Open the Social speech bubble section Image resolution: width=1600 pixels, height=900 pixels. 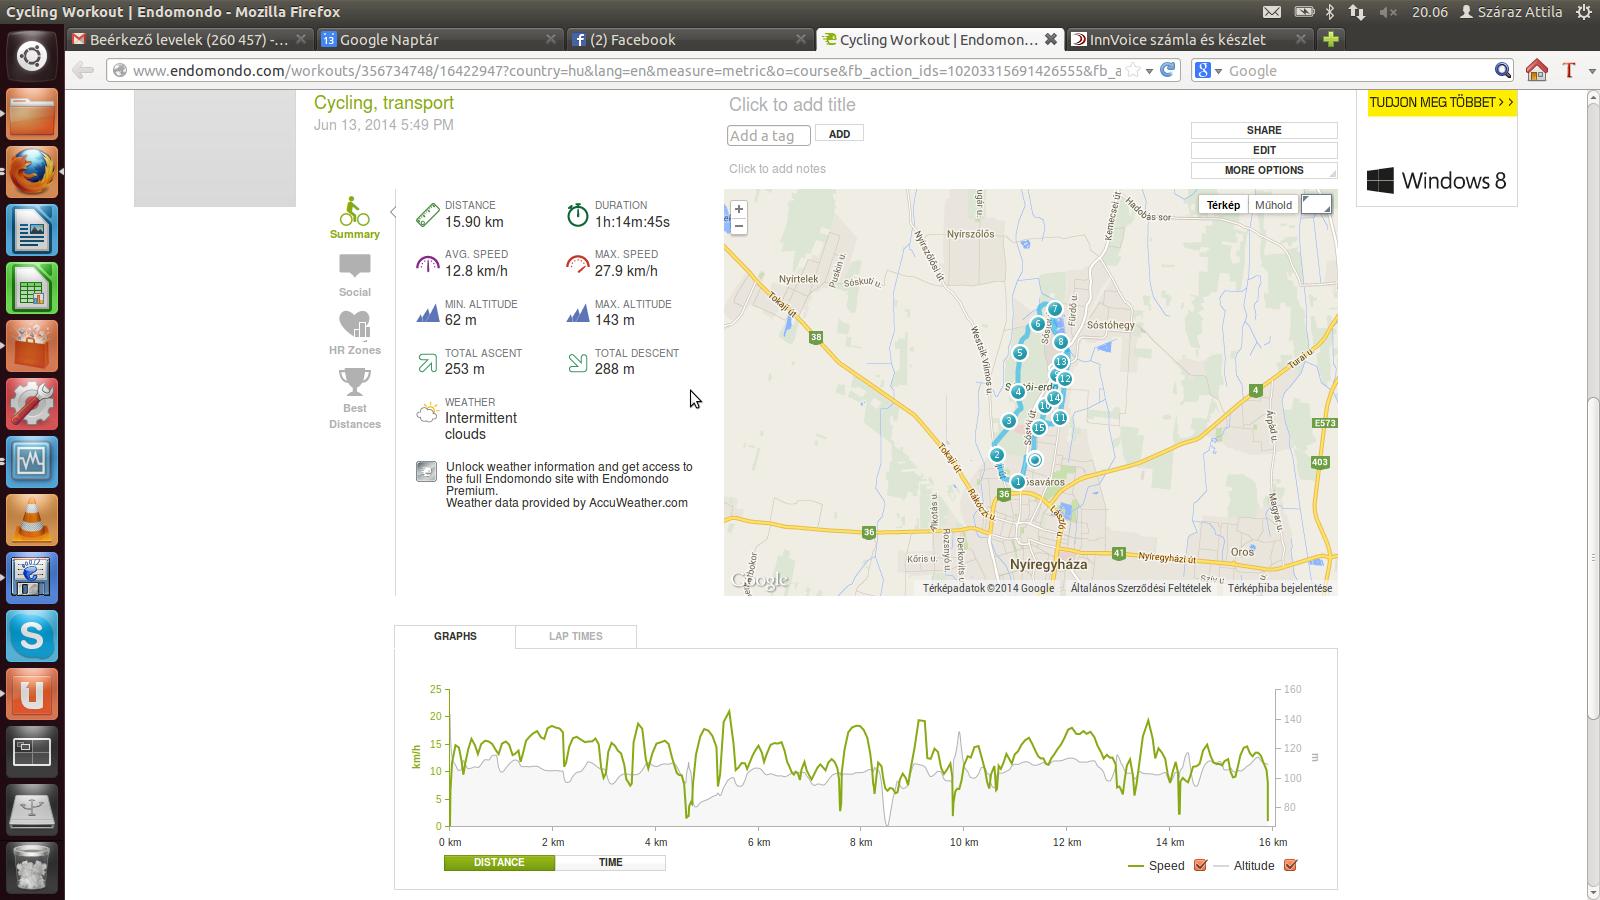[x=354, y=276]
